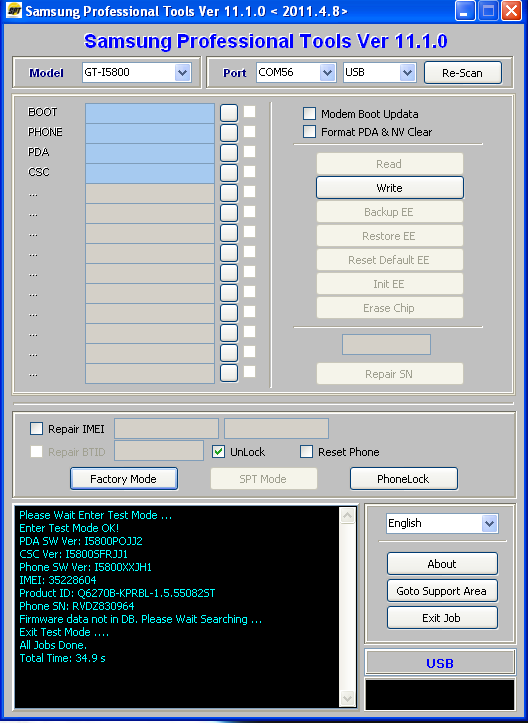Screen dimensions: 529x724
Task: Click the PHONE file path field
Action: tap(150, 133)
